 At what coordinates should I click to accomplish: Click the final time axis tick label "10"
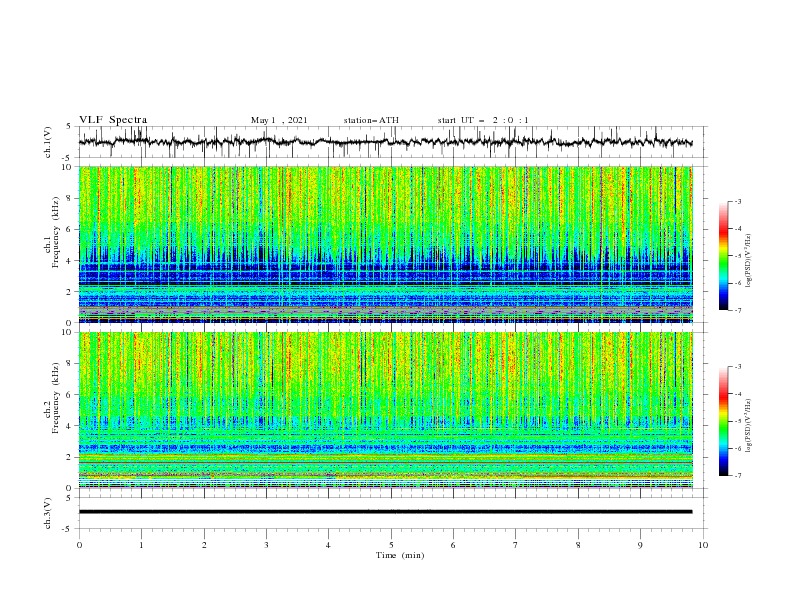point(703,545)
